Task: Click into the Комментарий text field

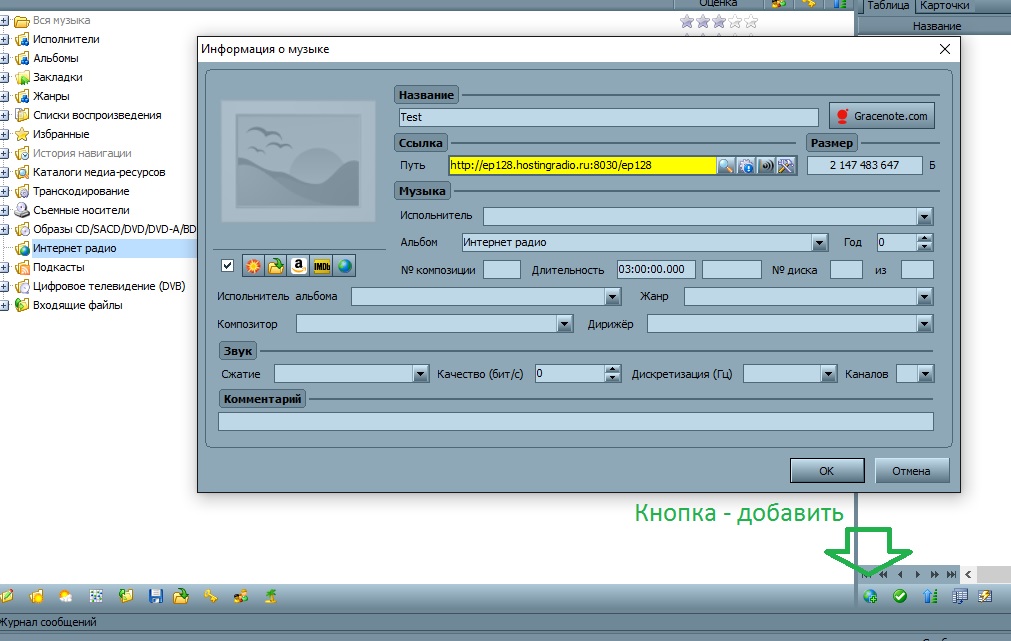Action: click(x=575, y=421)
